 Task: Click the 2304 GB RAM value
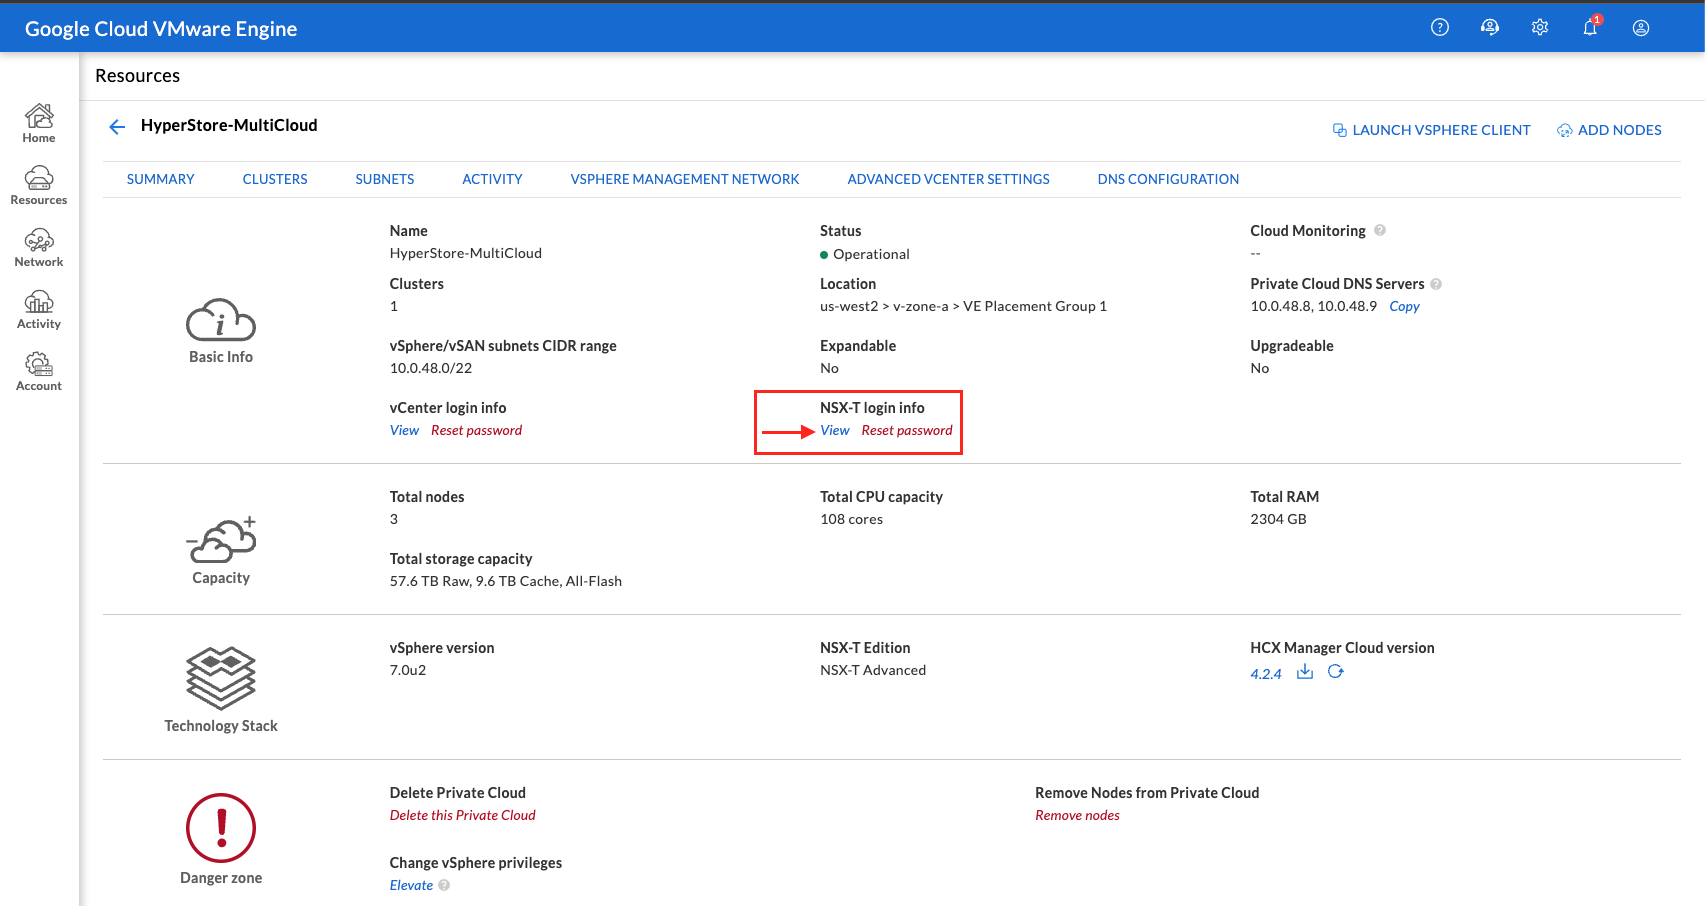pos(1278,519)
